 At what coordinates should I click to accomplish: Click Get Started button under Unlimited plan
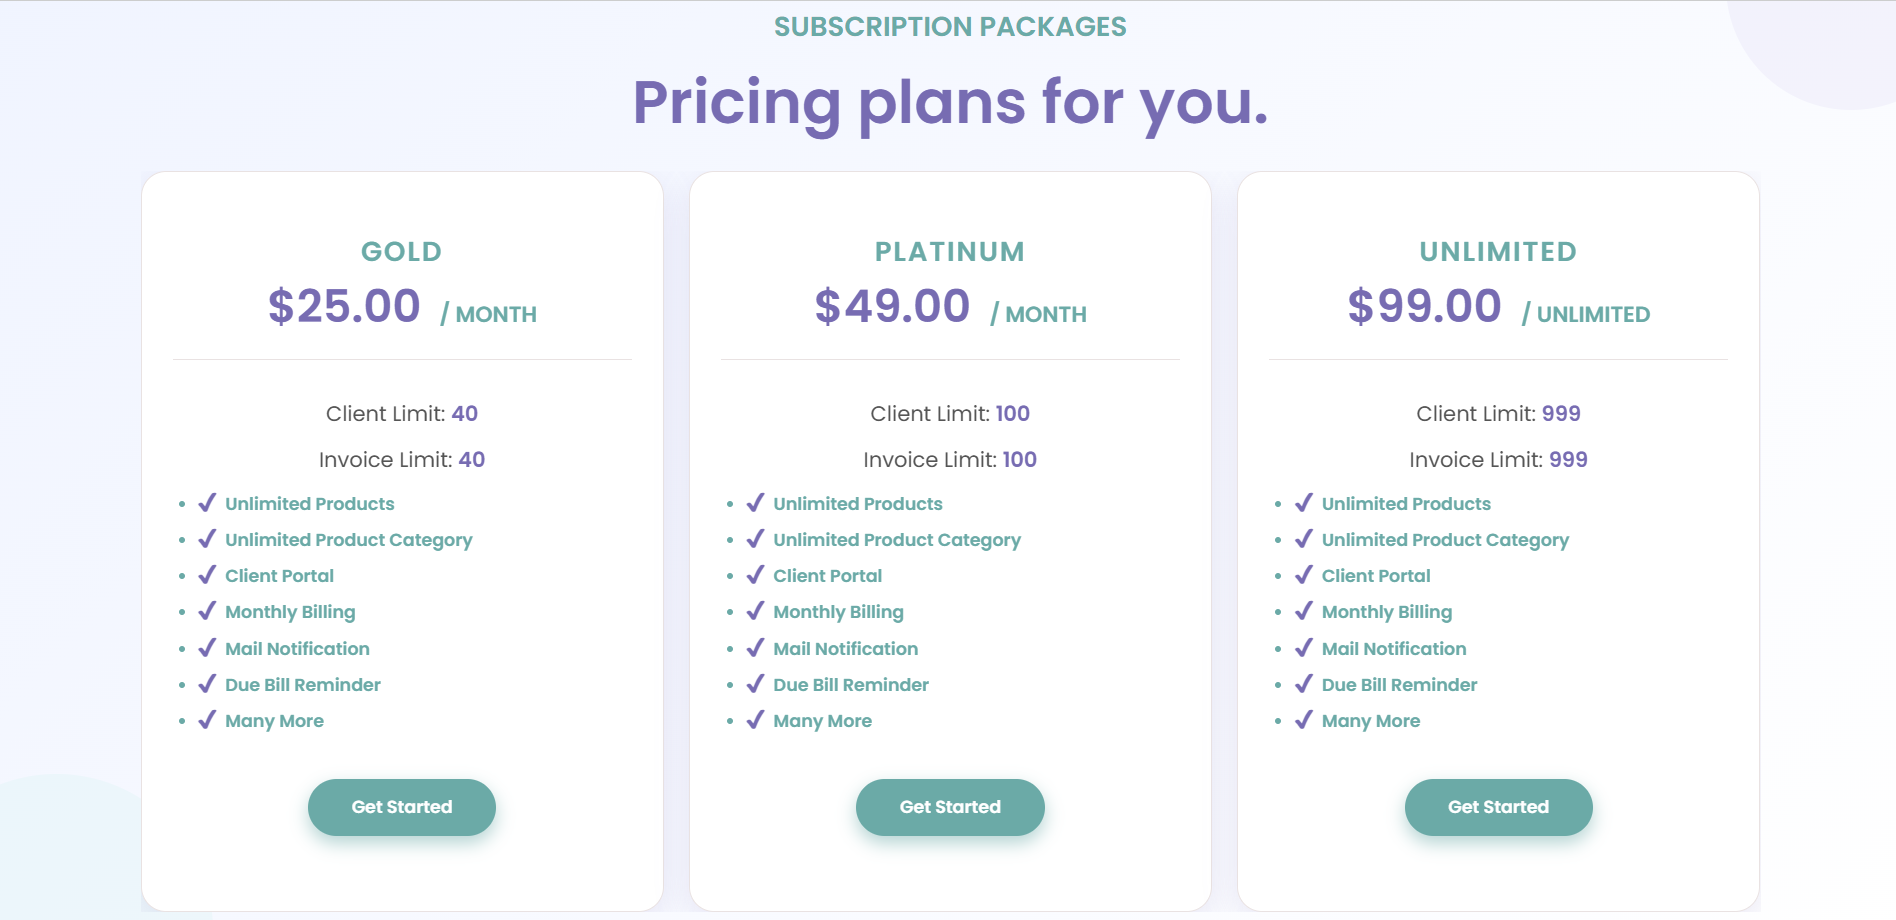tap(1498, 807)
